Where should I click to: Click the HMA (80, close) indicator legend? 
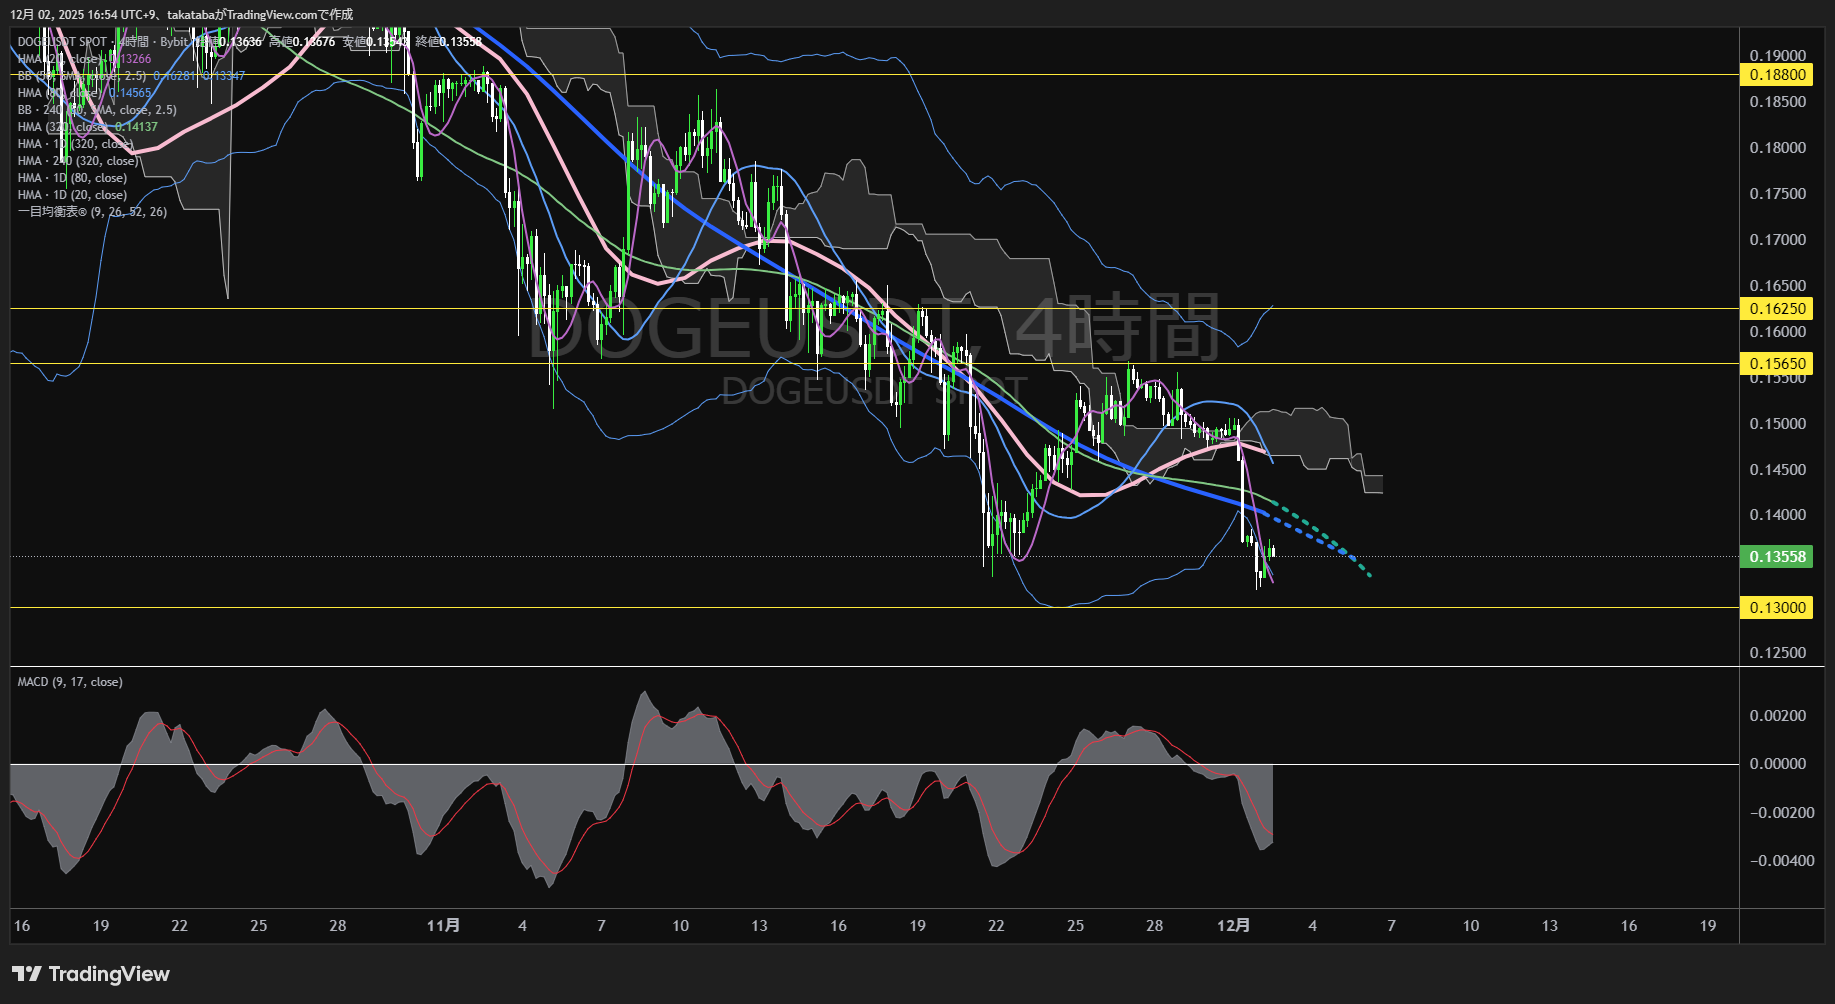[60, 93]
